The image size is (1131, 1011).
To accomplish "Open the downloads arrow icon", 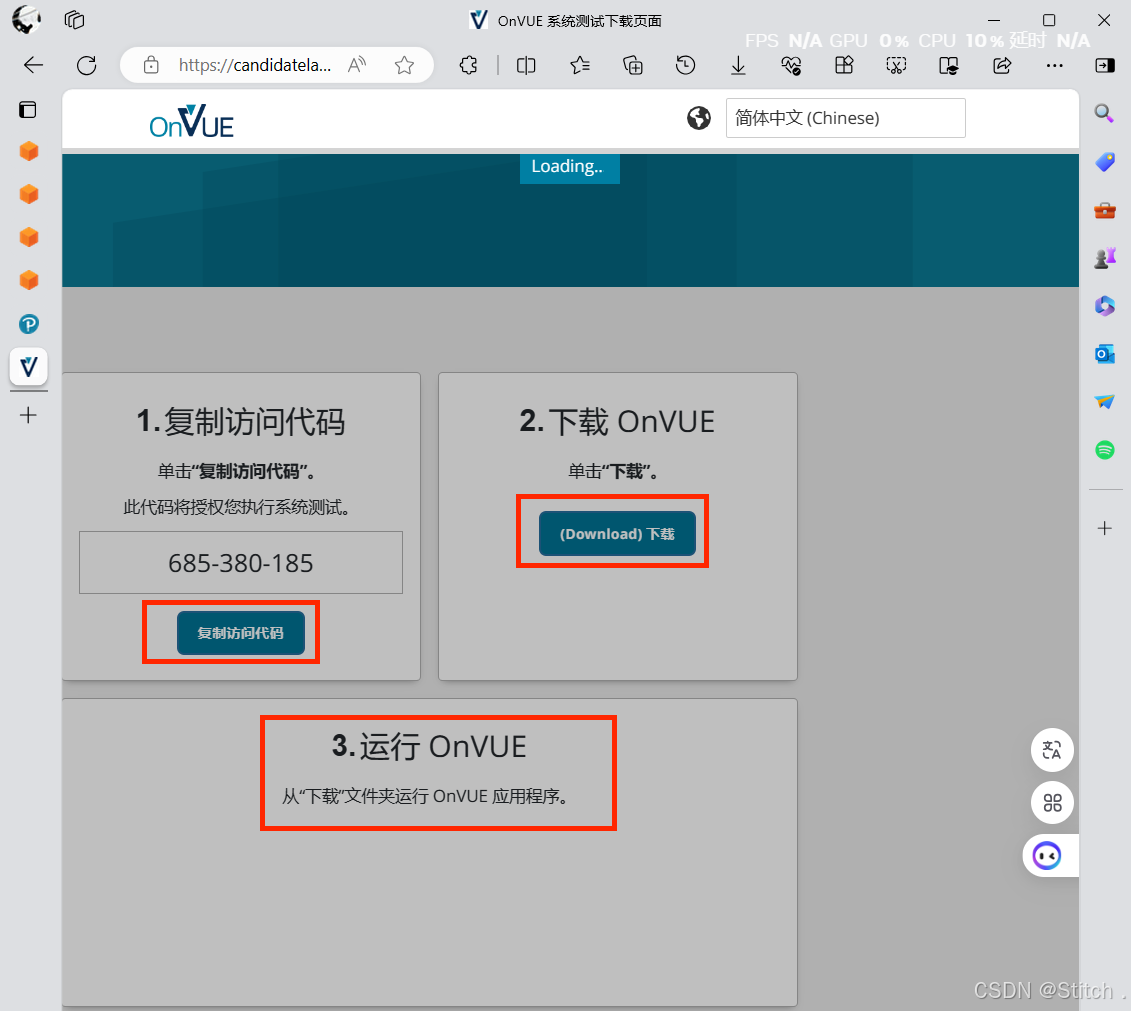I will [738, 66].
